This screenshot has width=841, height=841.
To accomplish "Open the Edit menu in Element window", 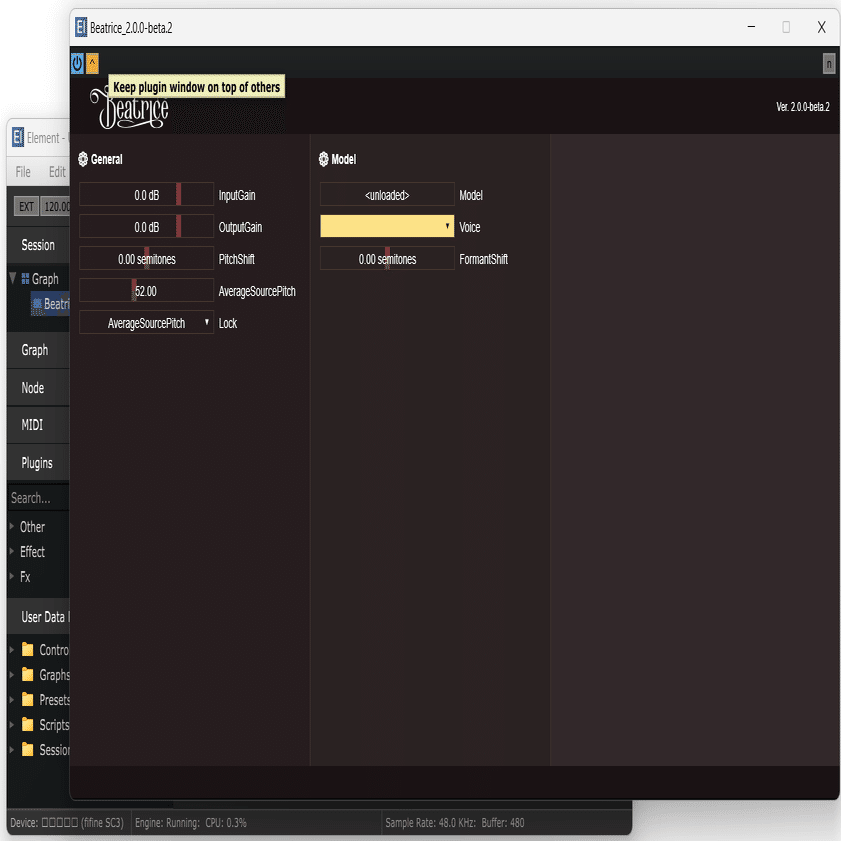I will [x=57, y=172].
